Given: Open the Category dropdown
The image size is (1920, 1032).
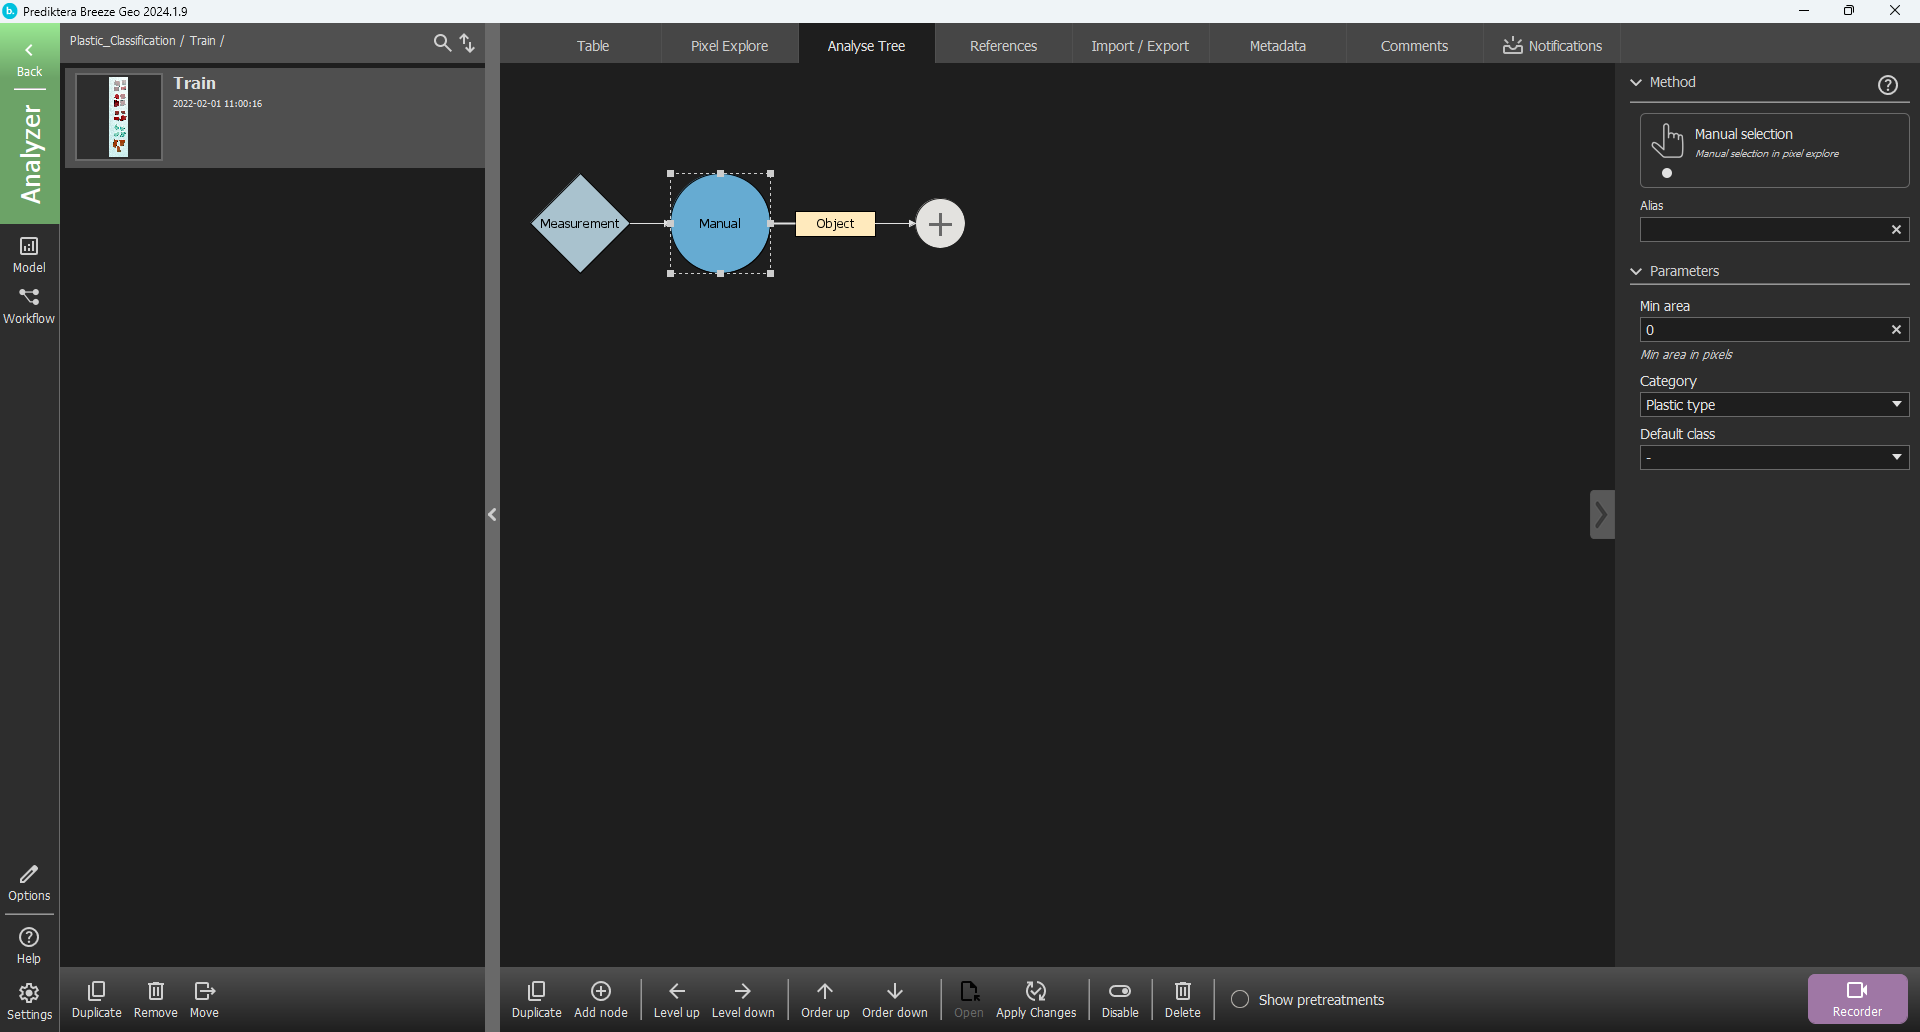Looking at the screenshot, I should (x=1773, y=405).
